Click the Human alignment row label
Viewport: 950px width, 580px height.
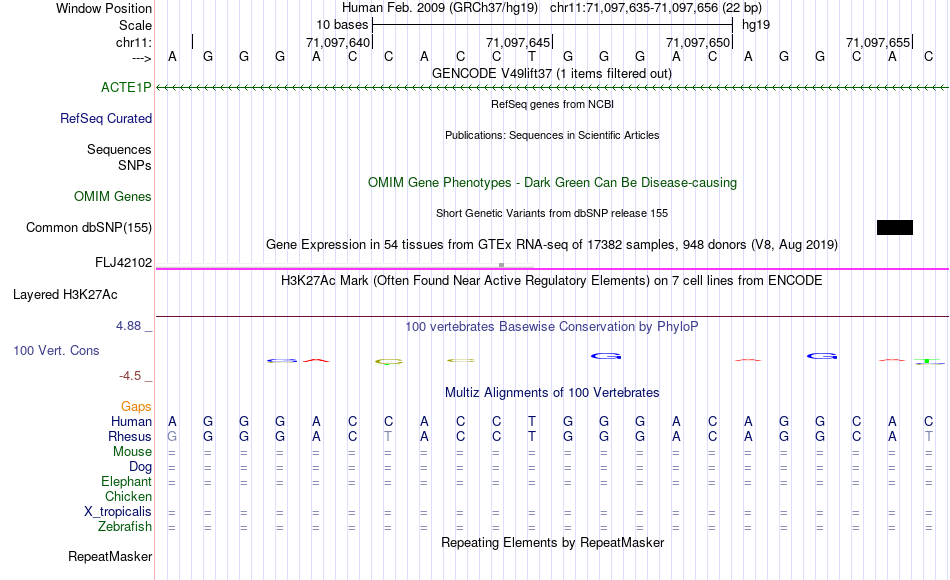pyautogui.click(x=131, y=421)
